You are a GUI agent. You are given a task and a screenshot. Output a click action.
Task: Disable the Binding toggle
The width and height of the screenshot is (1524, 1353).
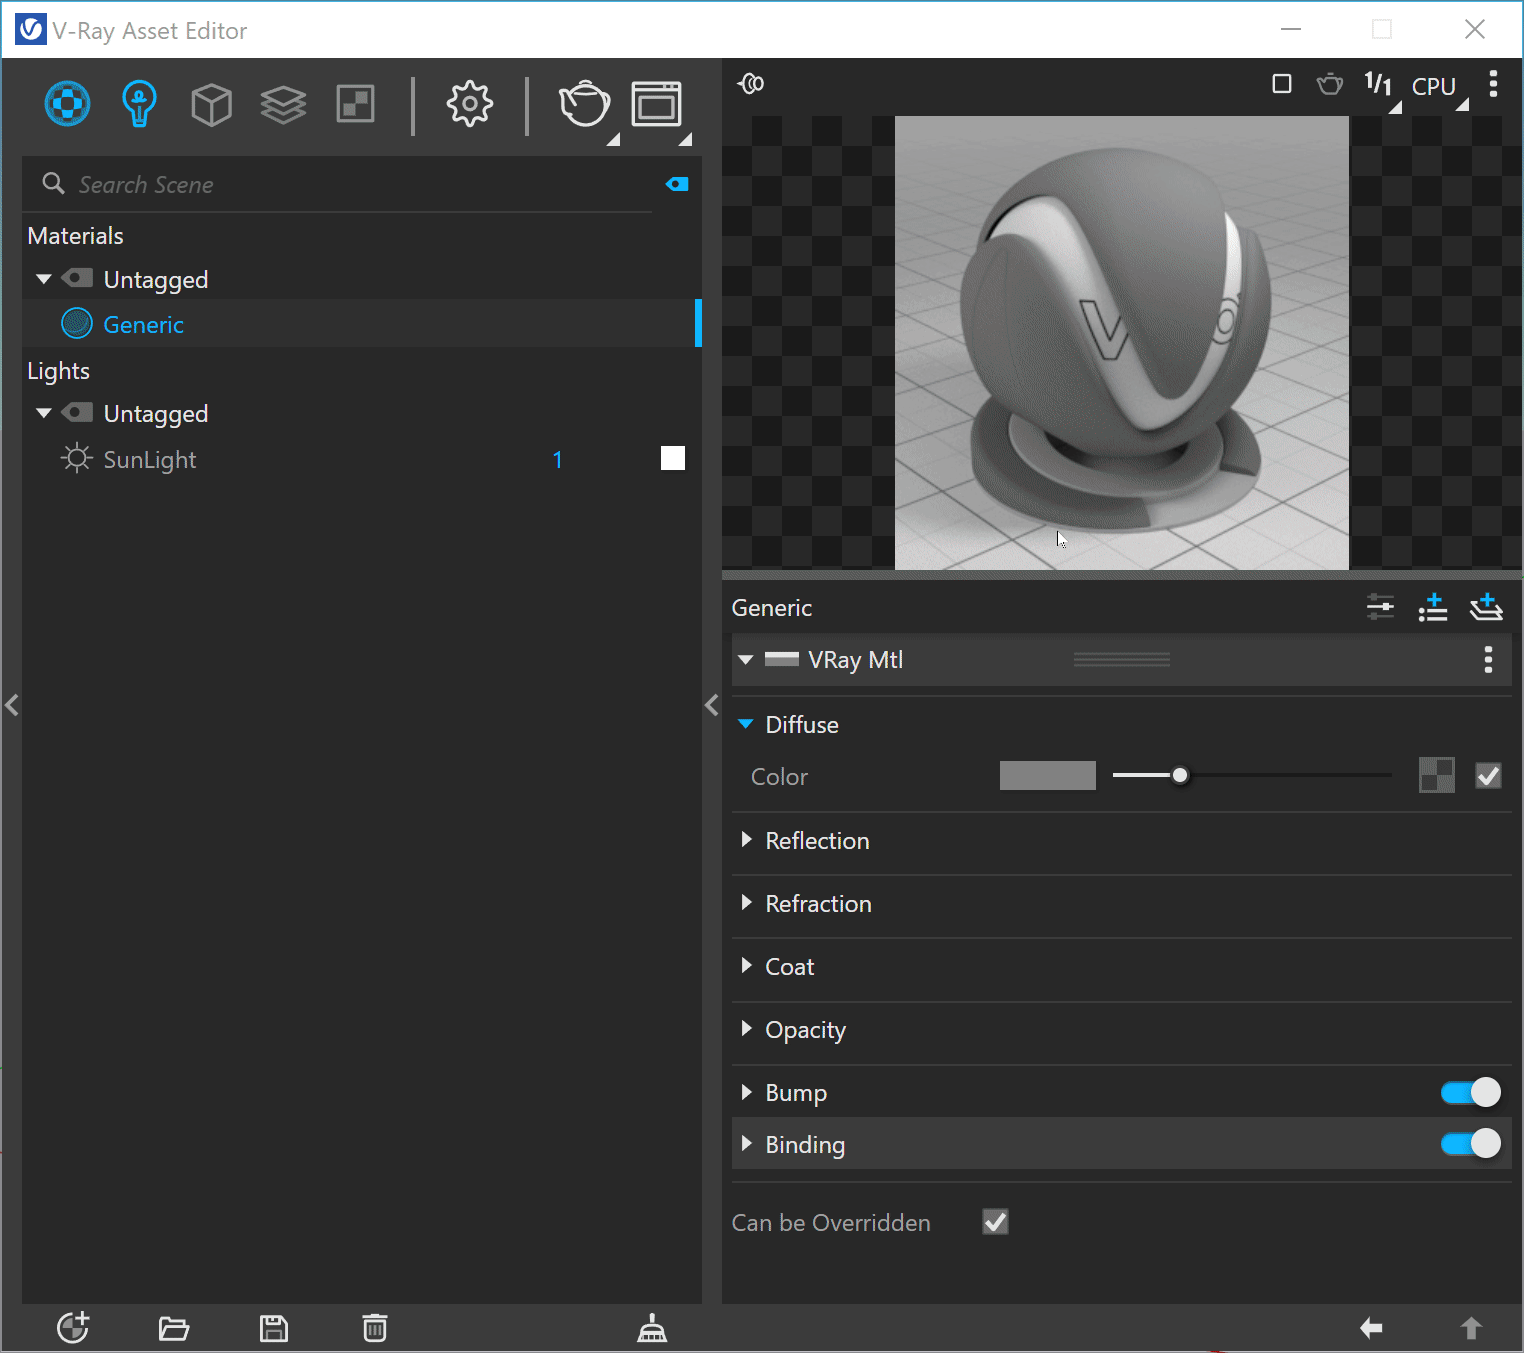tap(1471, 1143)
